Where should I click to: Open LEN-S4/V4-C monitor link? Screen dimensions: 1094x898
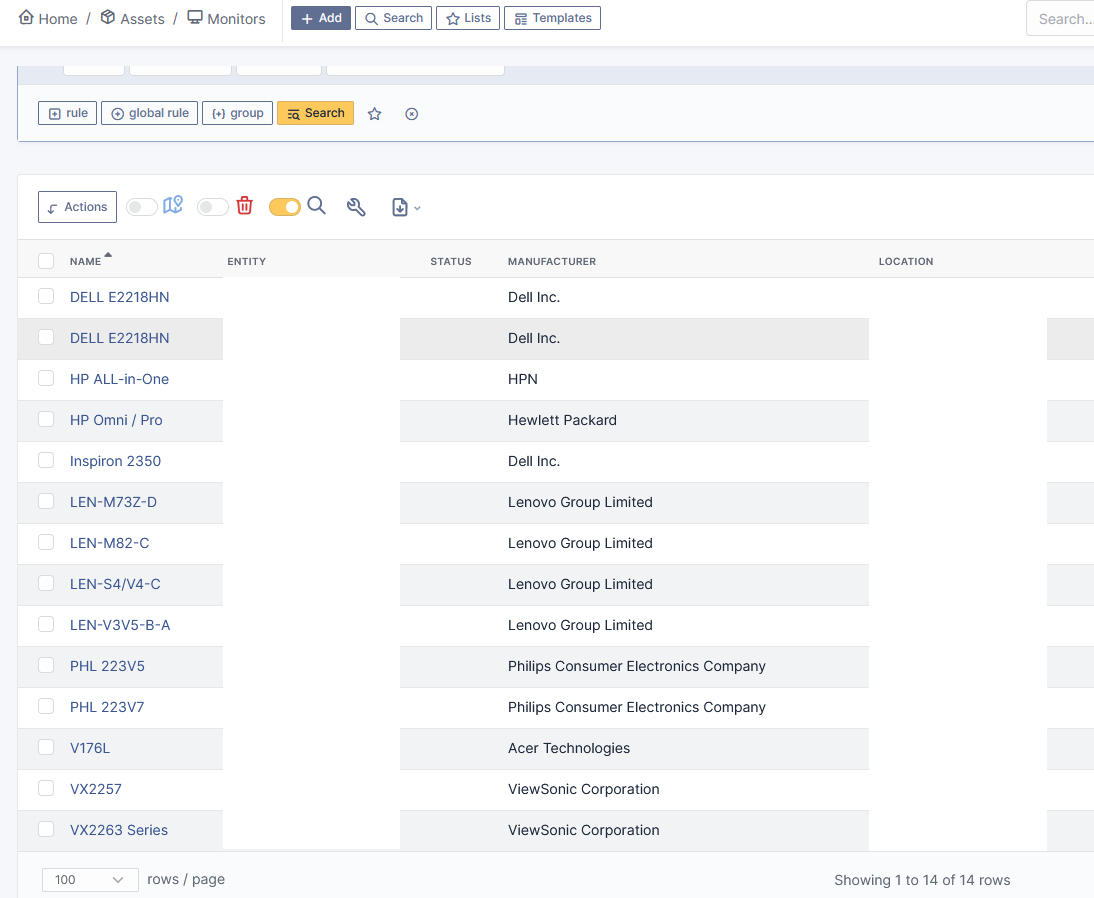115,584
